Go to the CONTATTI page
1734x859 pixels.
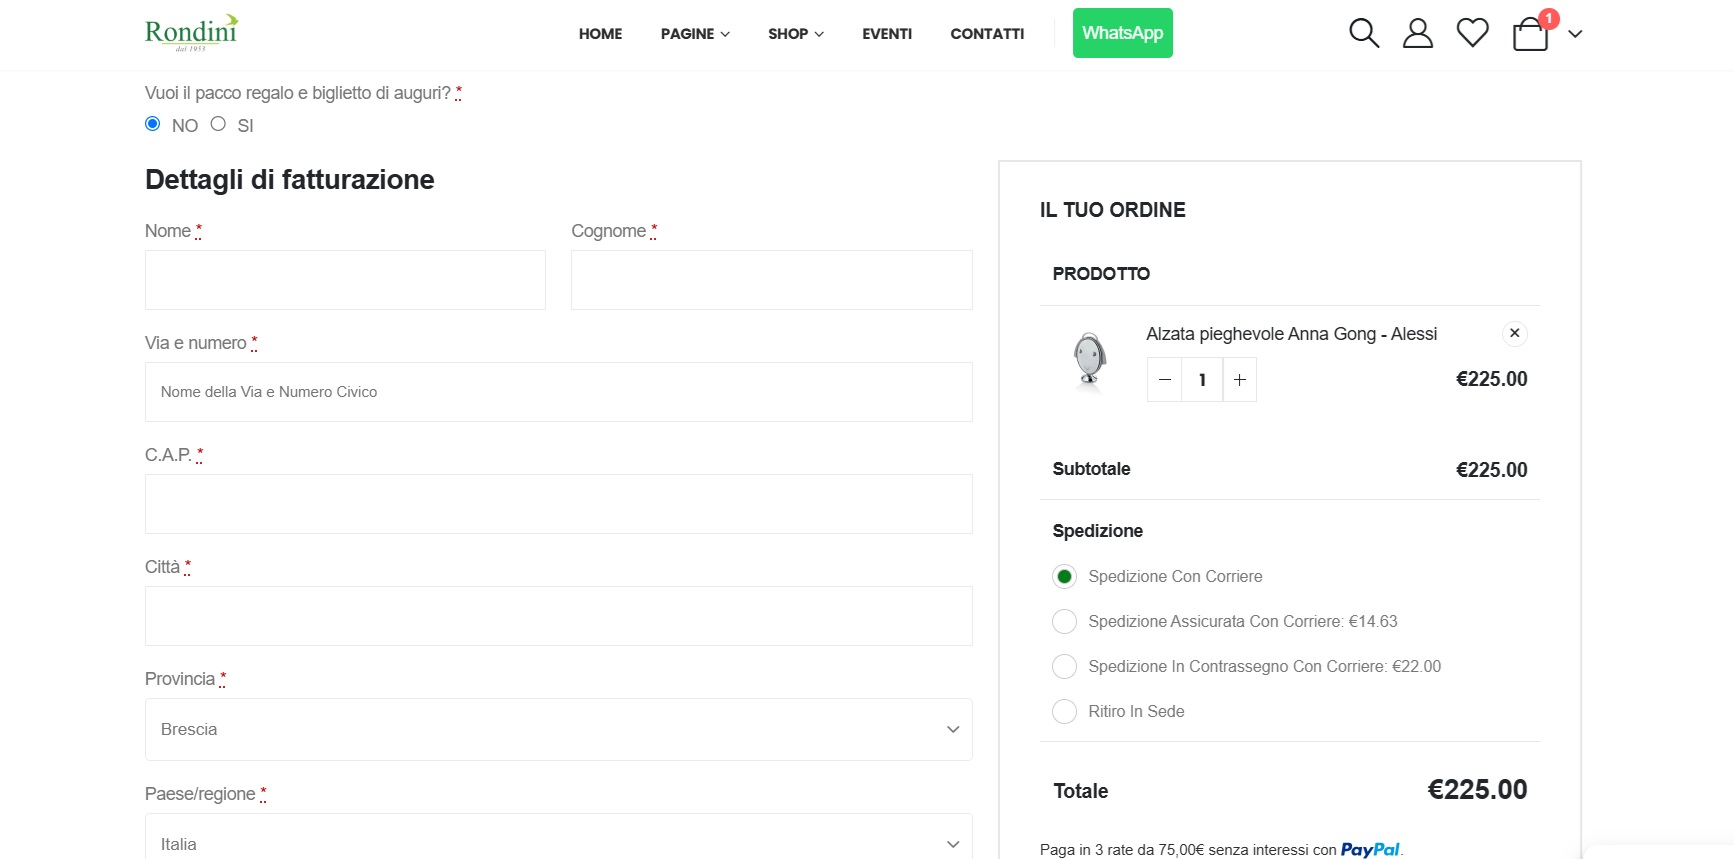pos(987,33)
